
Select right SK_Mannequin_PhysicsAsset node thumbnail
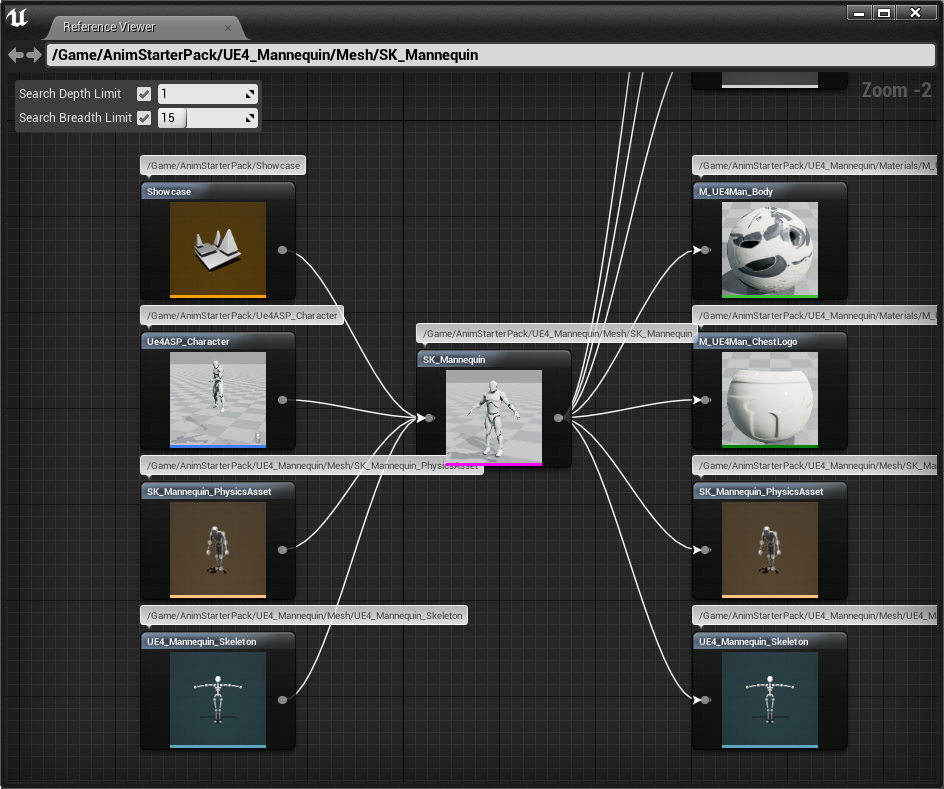[769, 549]
